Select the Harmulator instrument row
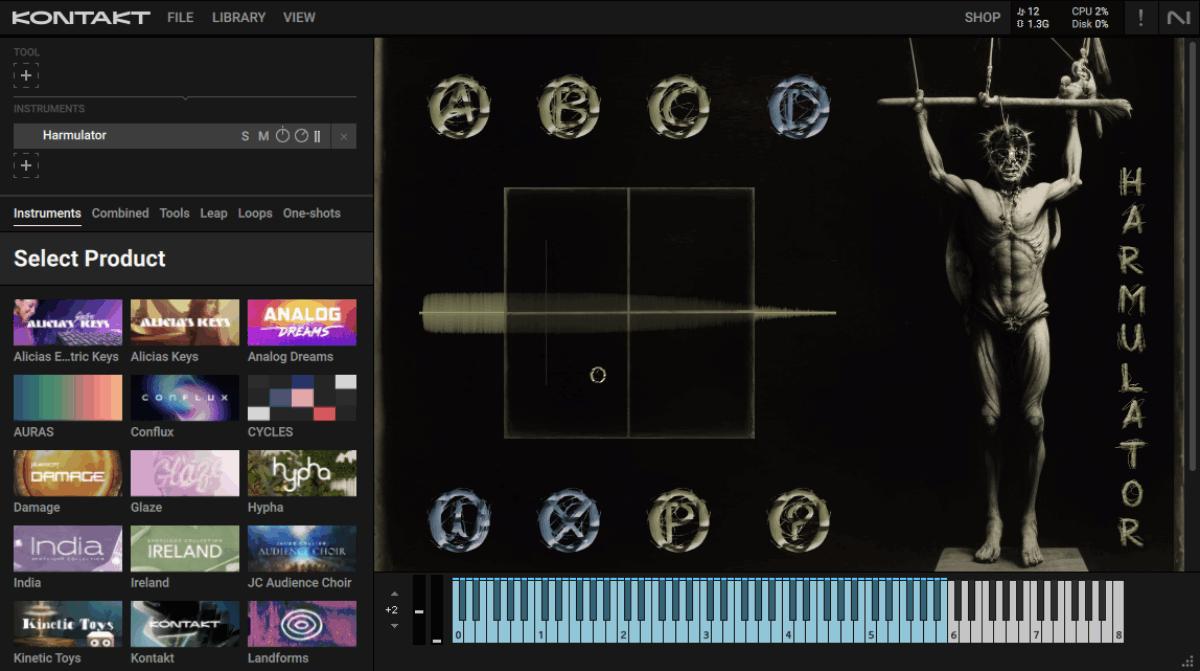This screenshot has height=671, width=1200. pyautogui.click(x=185, y=136)
